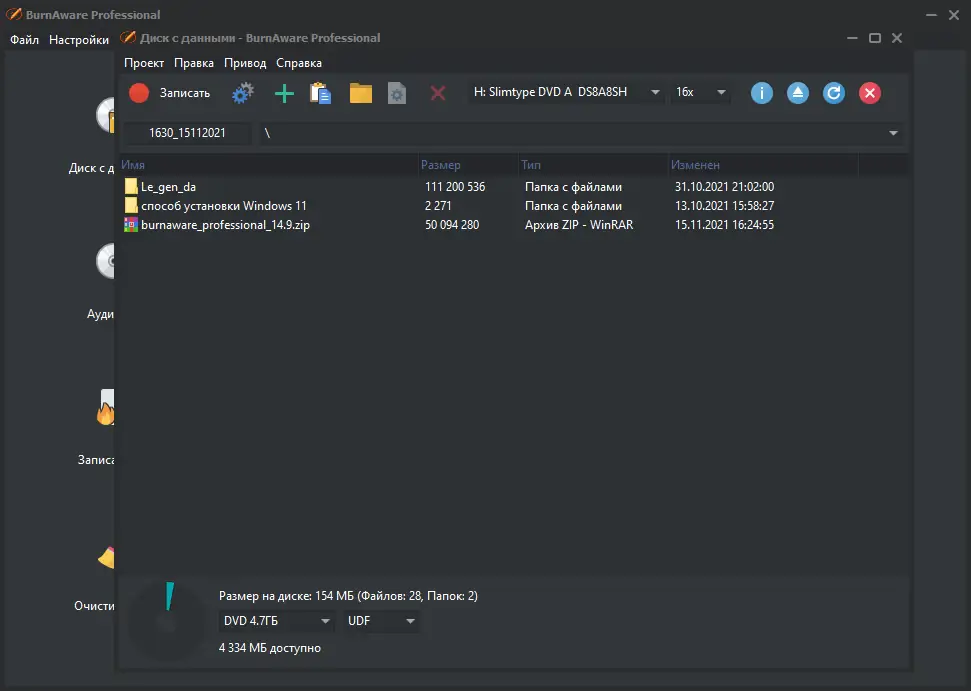Open the Audio disc icon in main window
Viewport: 971px width, 691px height.
pos(105,261)
